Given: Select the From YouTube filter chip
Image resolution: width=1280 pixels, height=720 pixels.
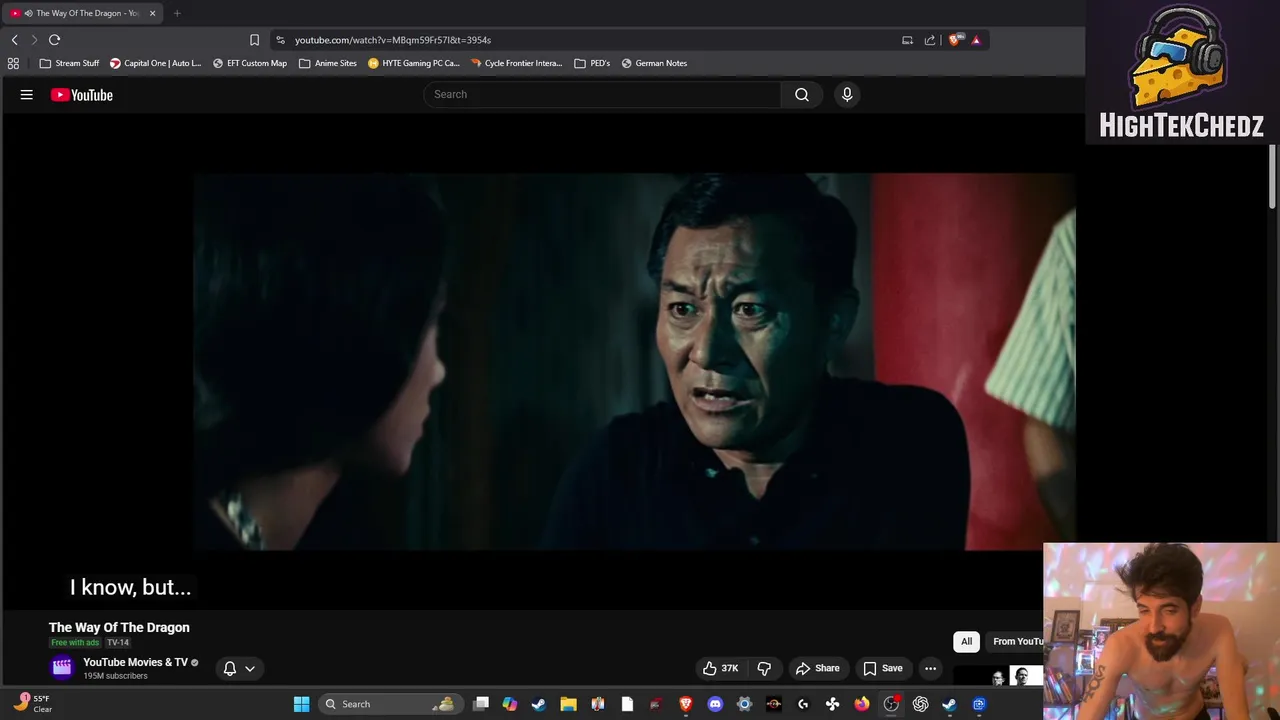Looking at the screenshot, I should (x=1015, y=641).
